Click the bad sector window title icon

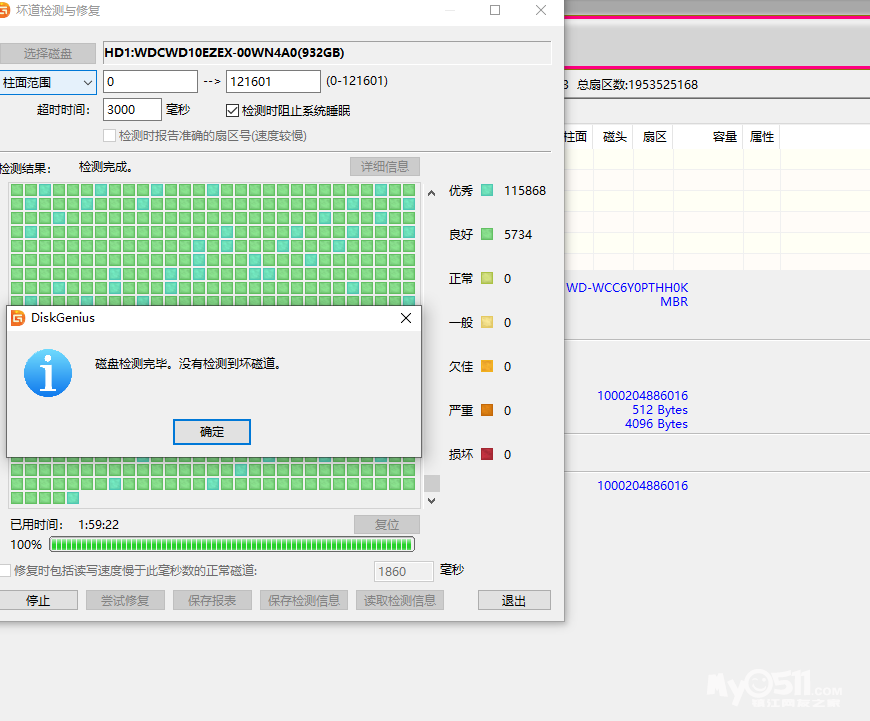tap(7, 10)
